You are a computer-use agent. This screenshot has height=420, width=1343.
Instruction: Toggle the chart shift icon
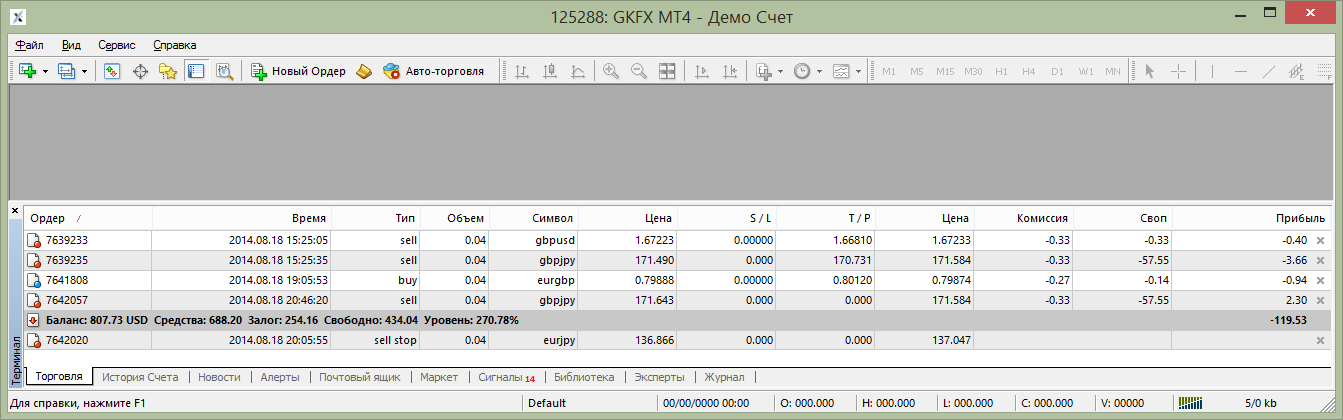(730, 71)
